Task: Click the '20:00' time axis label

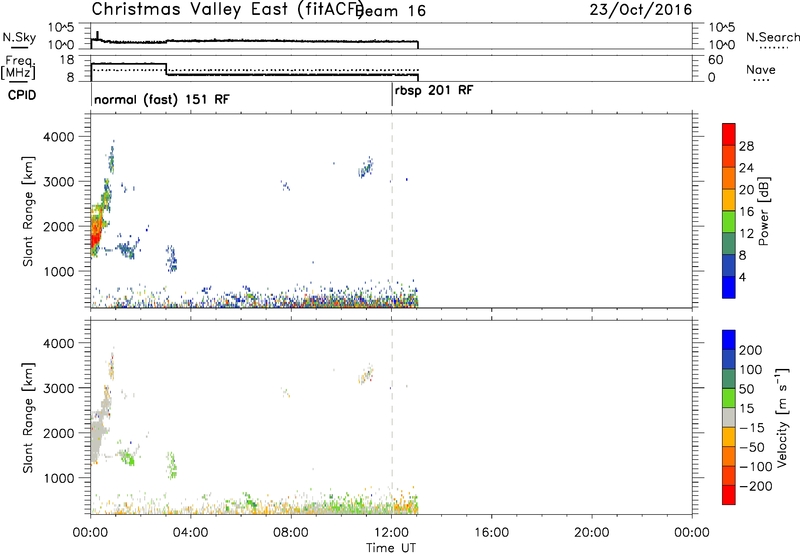Action: 591,533
